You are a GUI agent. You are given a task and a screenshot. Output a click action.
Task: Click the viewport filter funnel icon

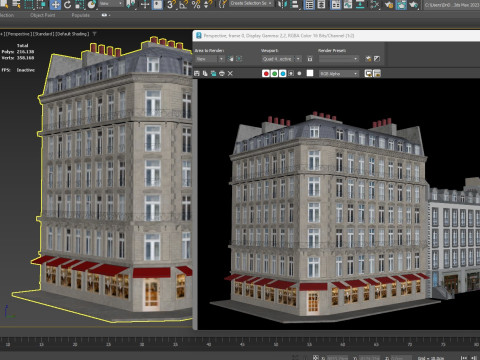coord(94,34)
